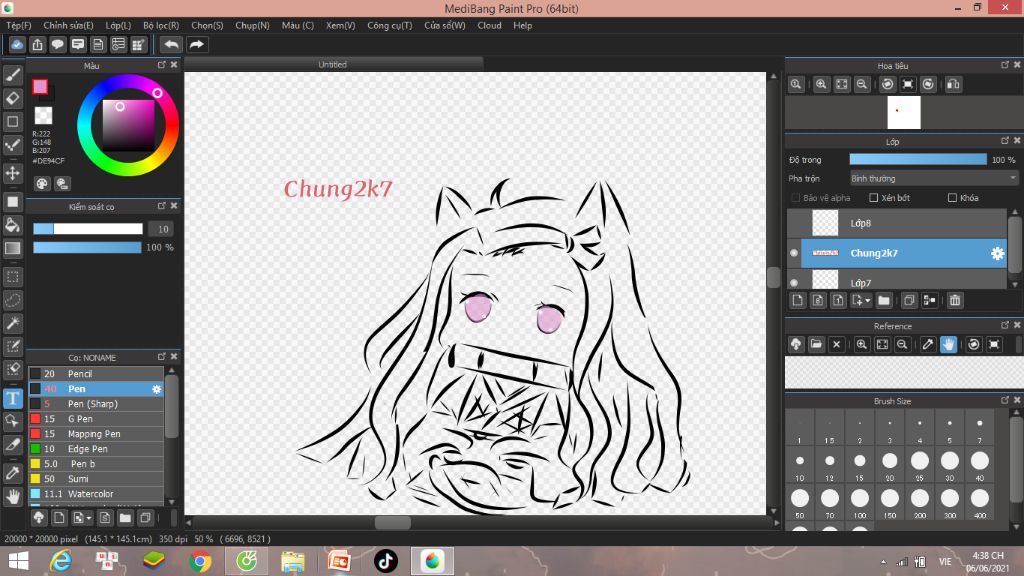Open the Công cụ(T) menu
Screen dimensions: 1024x576
pyautogui.click(x=389, y=25)
